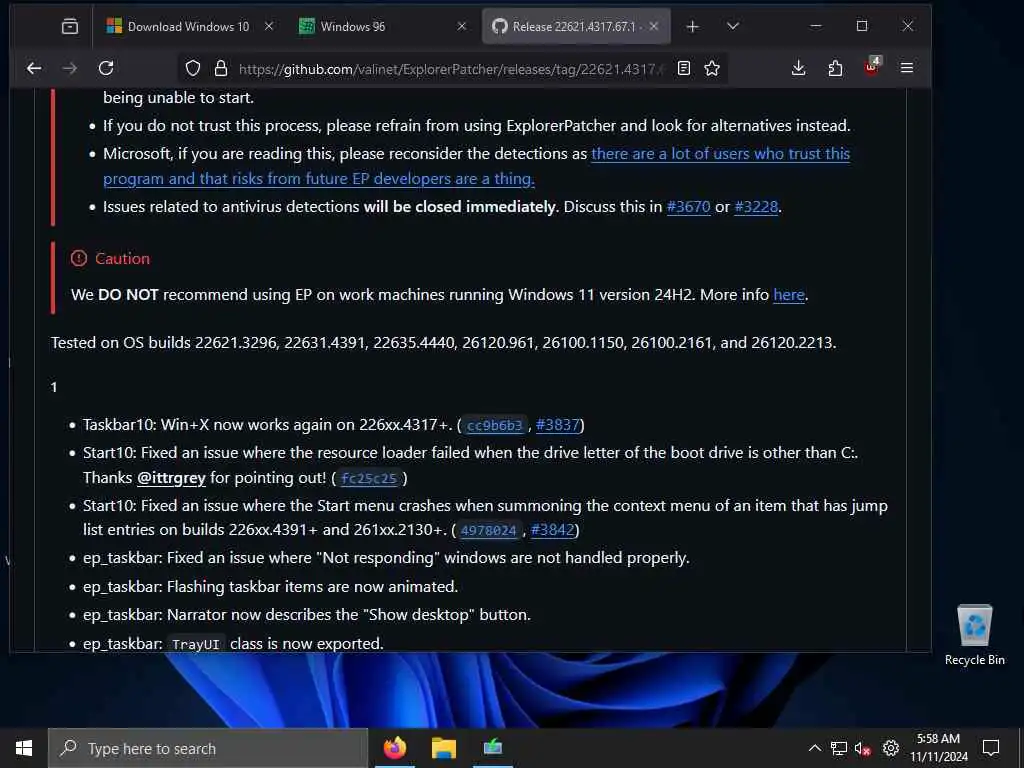Open File Explorer from the taskbar
This screenshot has height=768, width=1024.
(443, 748)
